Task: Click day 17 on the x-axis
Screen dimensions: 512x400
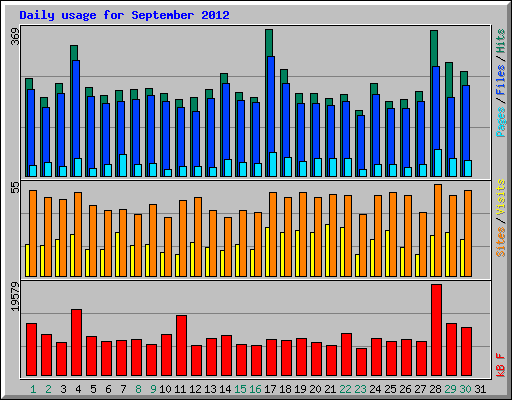Action: 270,389
